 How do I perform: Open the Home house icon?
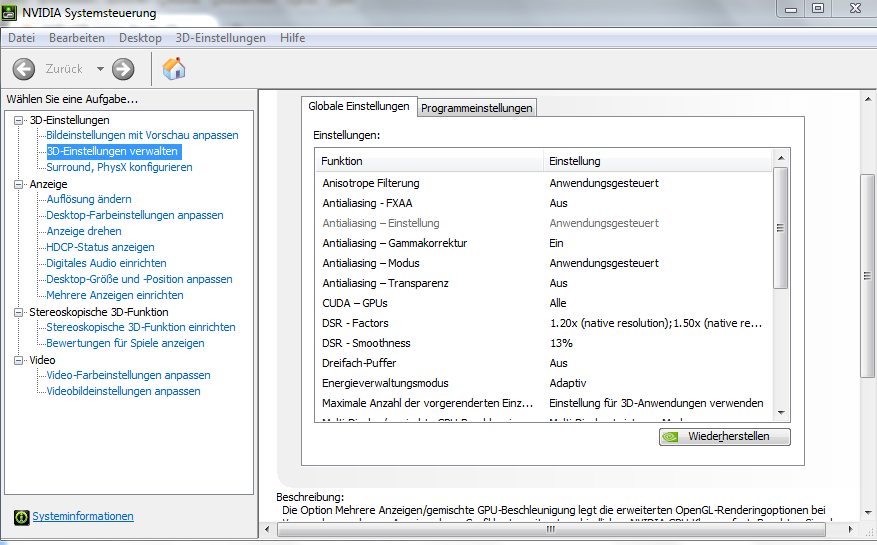(174, 69)
